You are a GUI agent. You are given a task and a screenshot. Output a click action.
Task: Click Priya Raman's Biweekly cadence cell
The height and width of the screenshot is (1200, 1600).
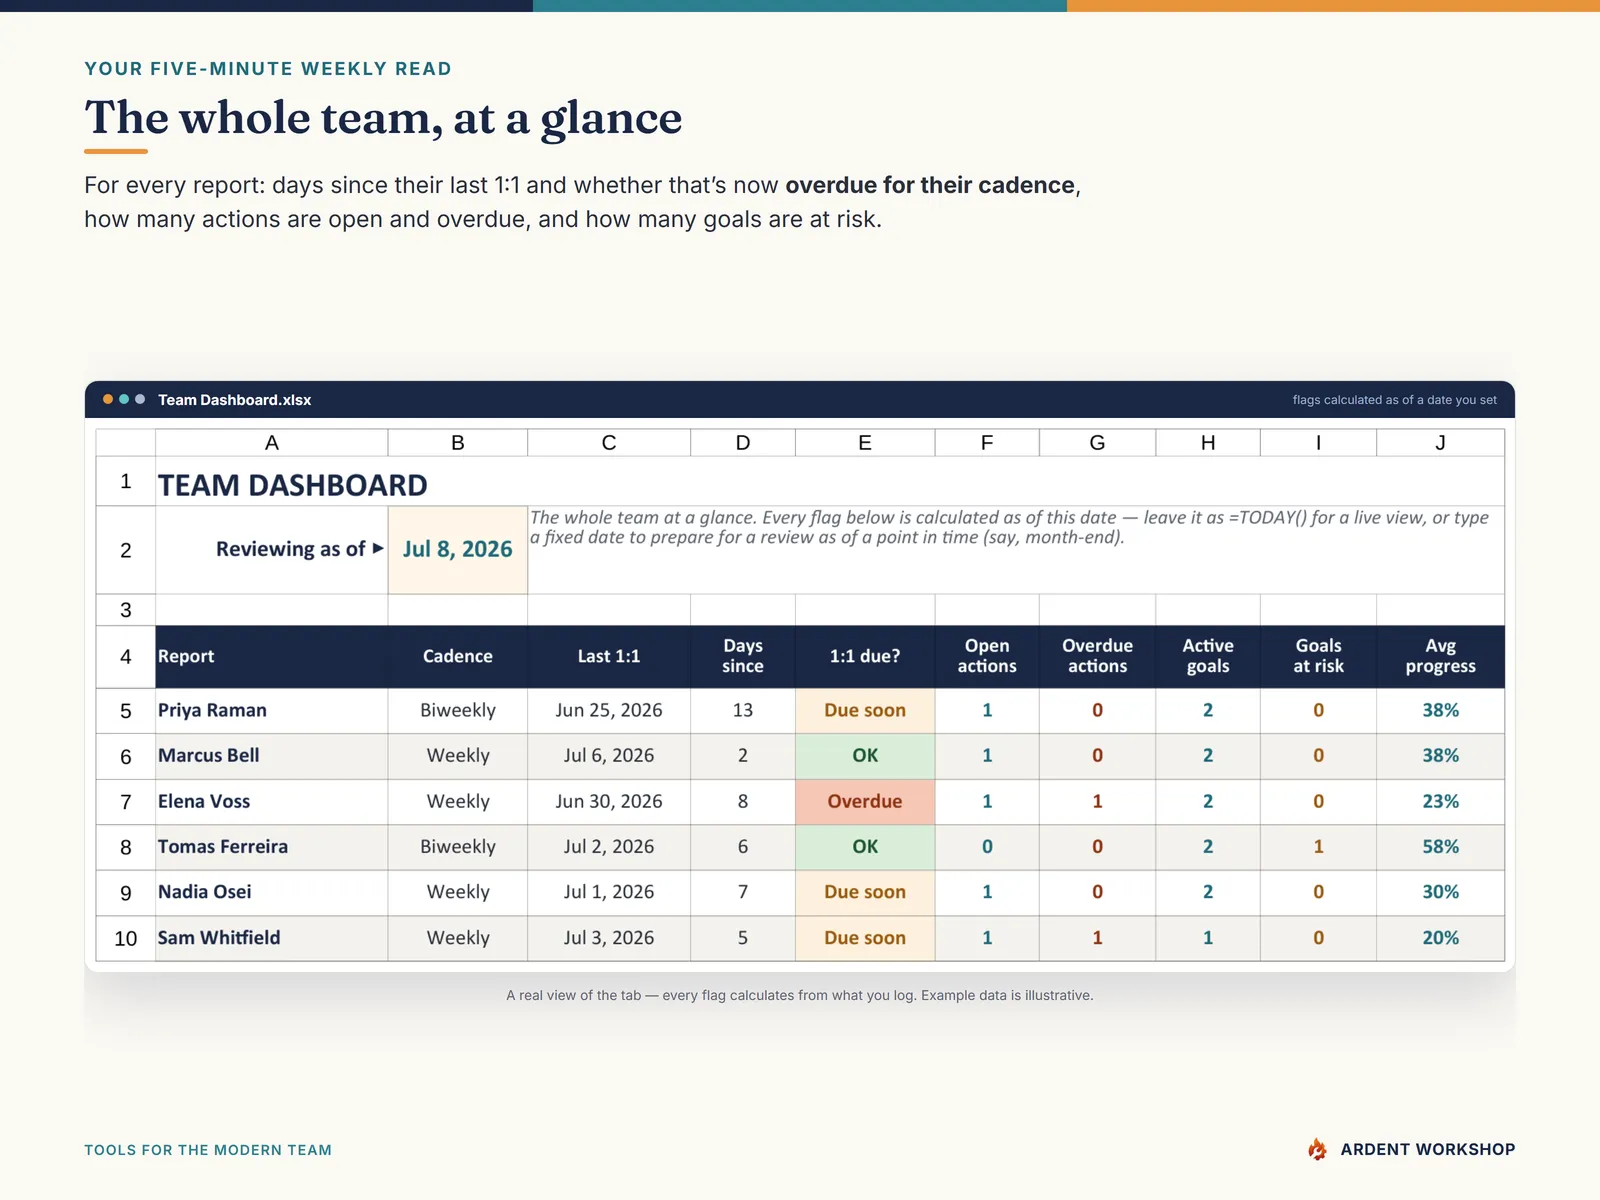458,711
